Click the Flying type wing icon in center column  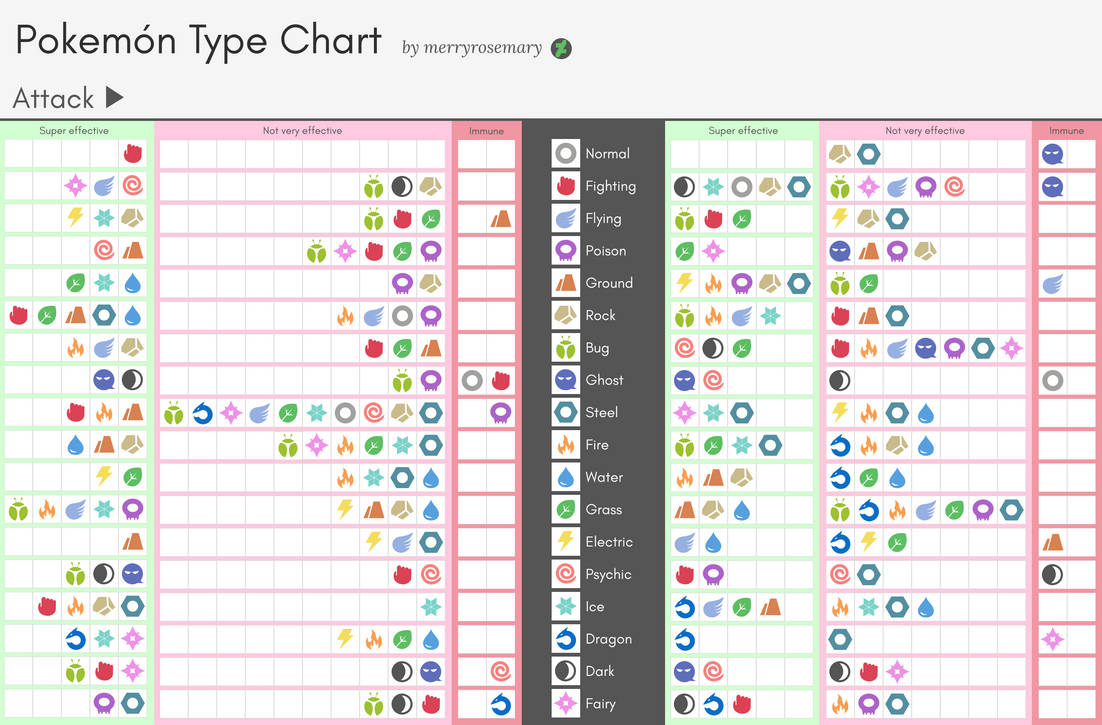(566, 218)
